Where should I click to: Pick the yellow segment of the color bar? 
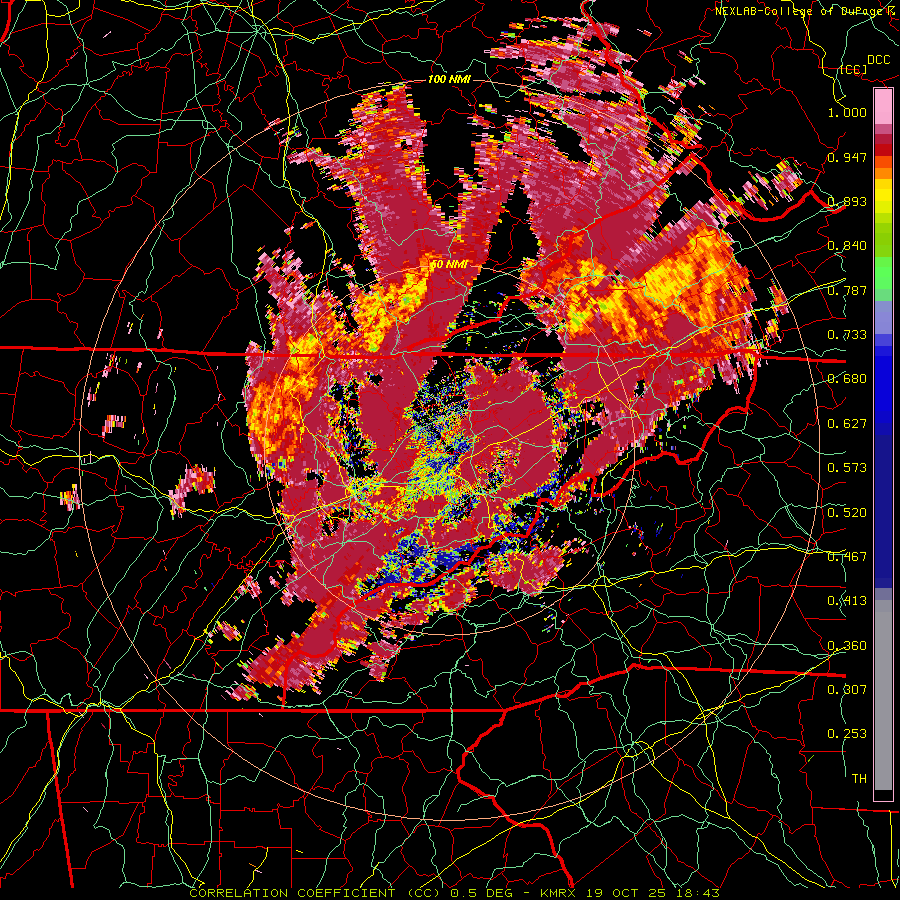click(x=883, y=196)
